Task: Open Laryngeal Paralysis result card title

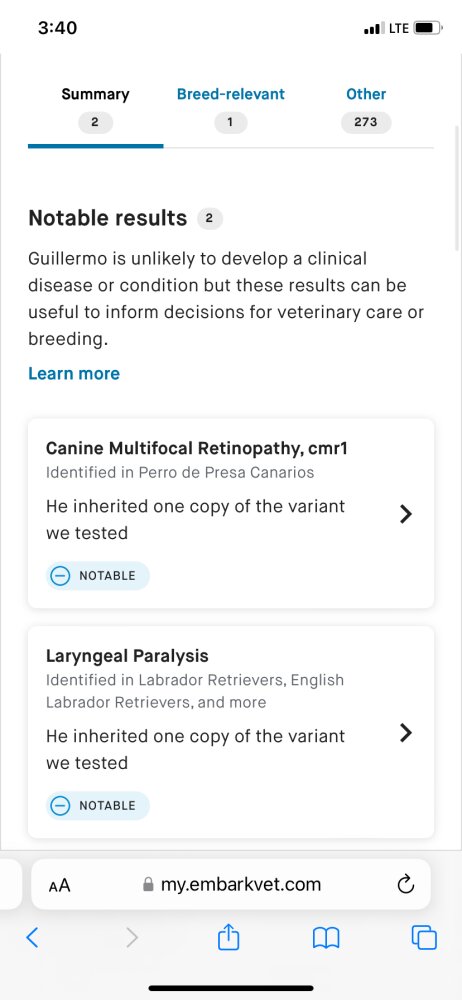Action: pos(127,656)
